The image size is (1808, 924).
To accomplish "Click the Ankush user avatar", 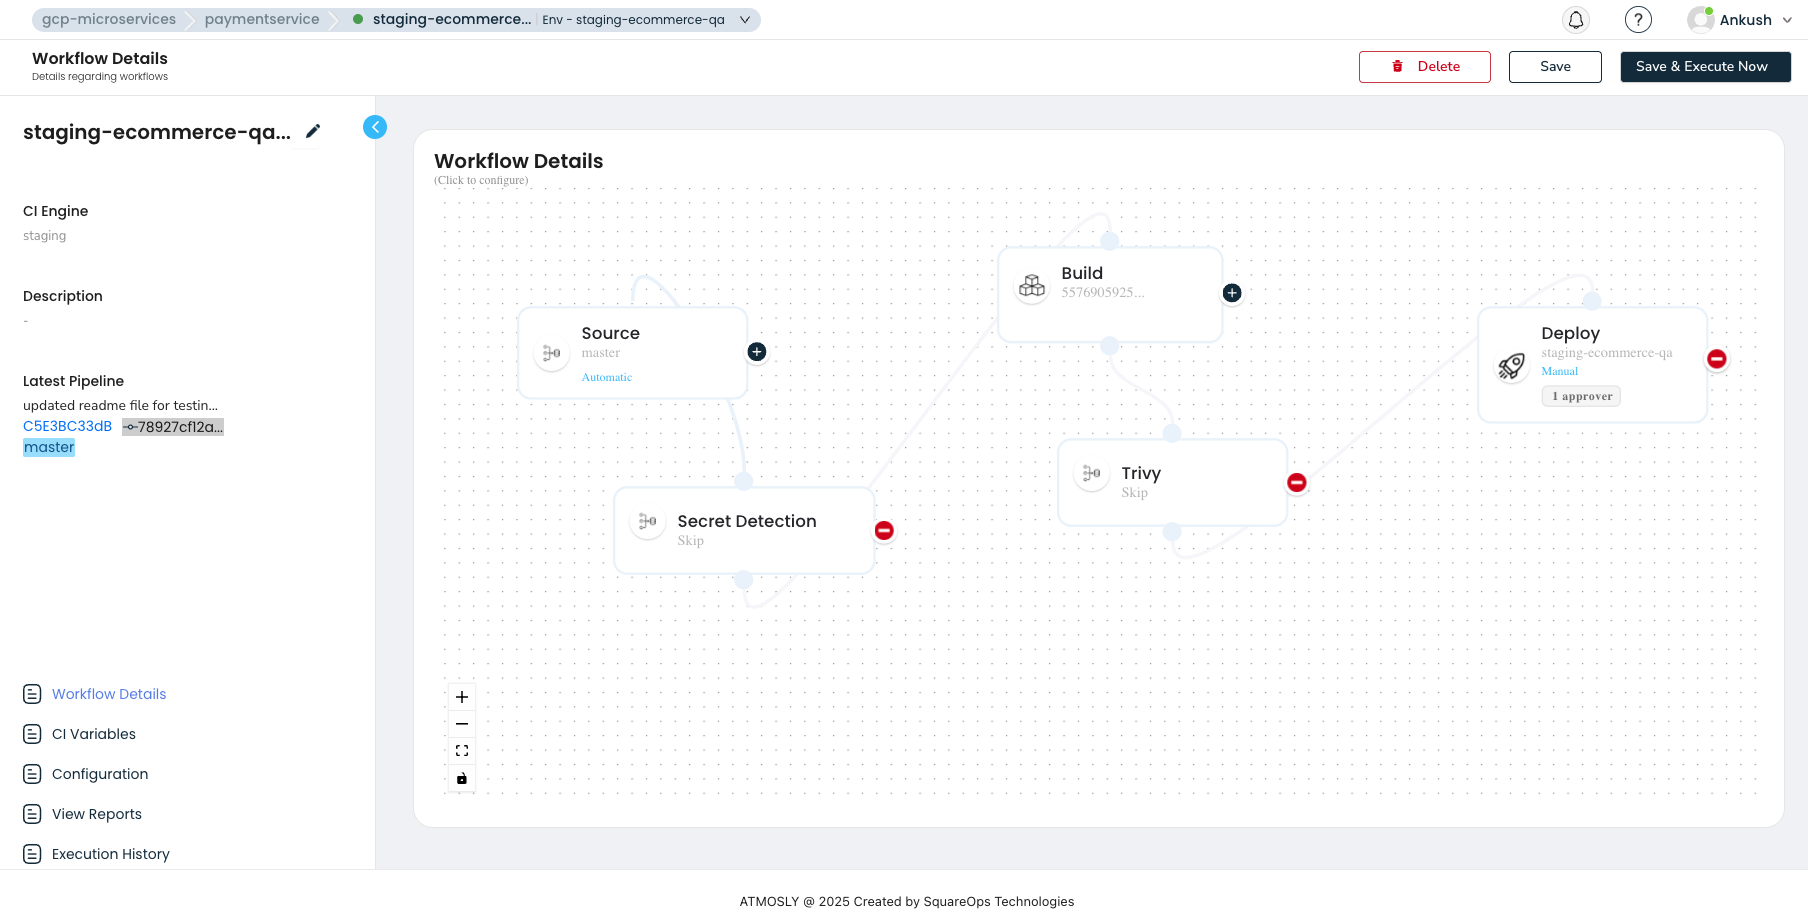I will (x=1700, y=20).
